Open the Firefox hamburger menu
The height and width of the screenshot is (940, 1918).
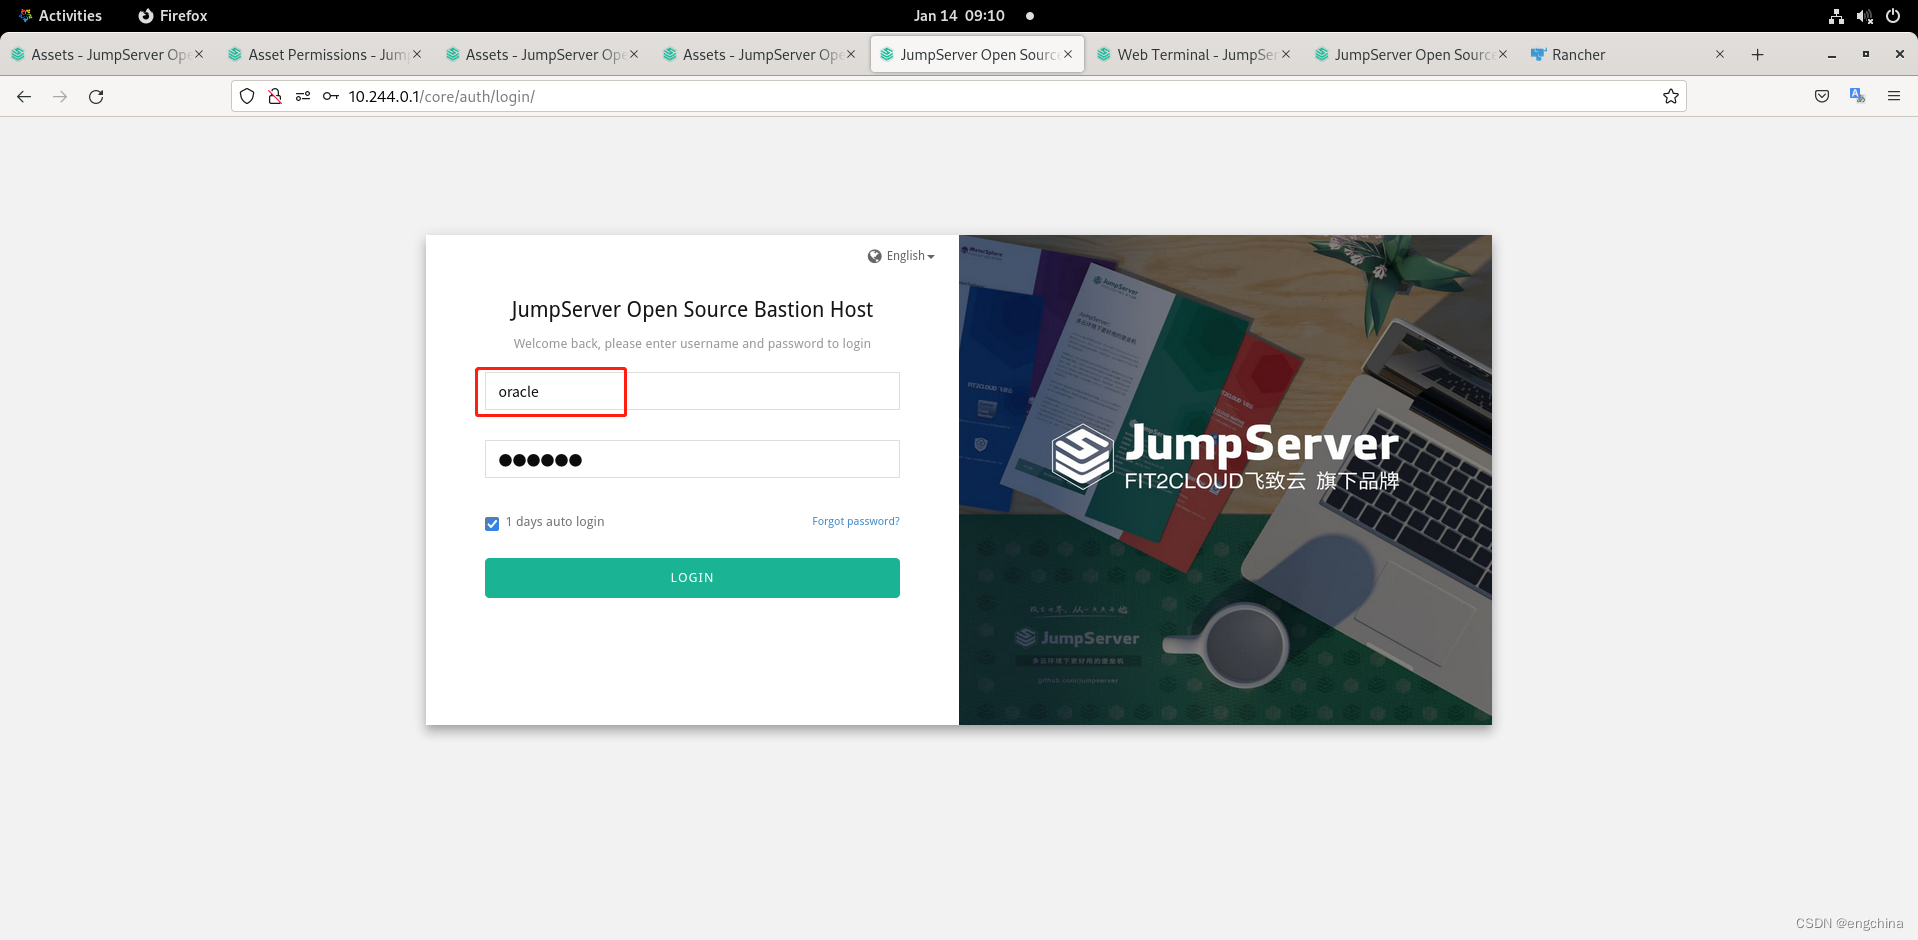1894,96
